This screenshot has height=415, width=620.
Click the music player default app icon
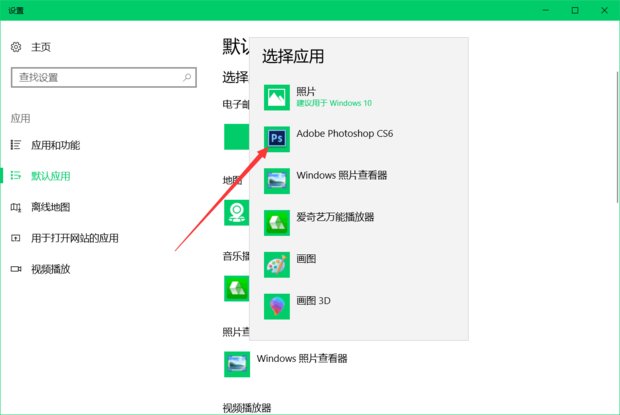pyautogui.click(x=236, y=288)
